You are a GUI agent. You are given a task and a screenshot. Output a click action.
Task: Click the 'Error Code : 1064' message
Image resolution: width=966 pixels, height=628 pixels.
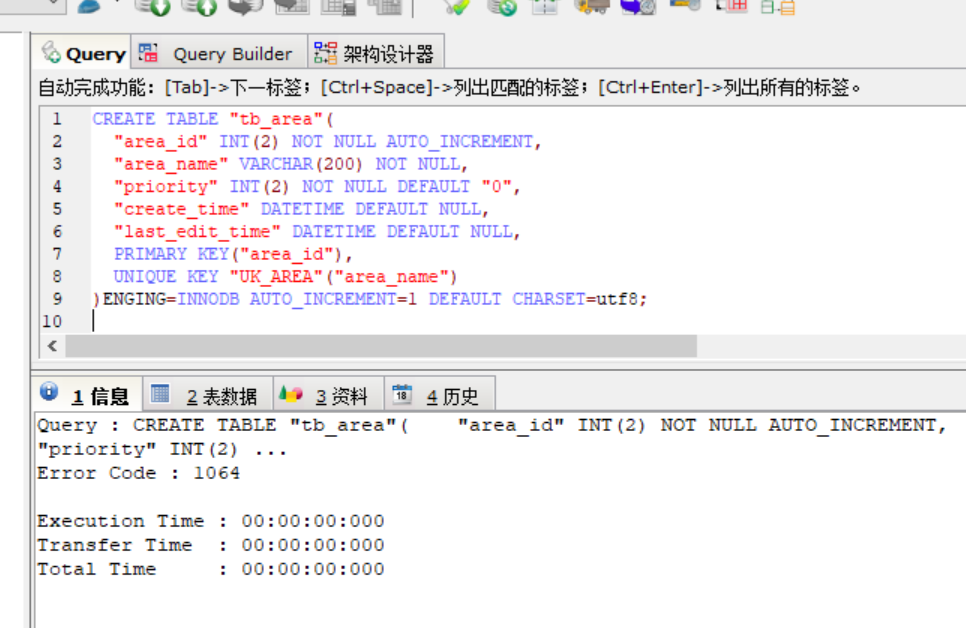139,473
